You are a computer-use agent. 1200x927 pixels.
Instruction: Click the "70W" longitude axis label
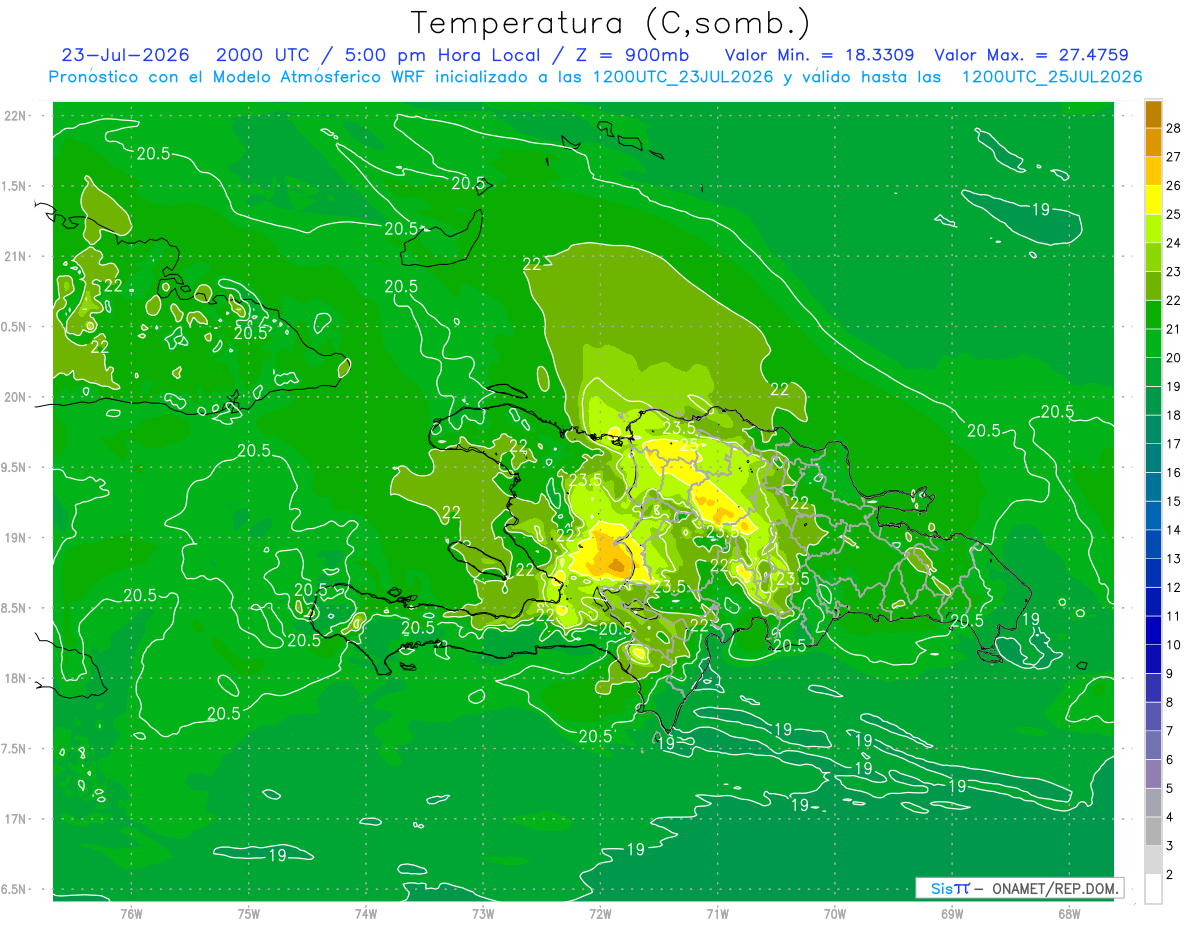[835, 913]
